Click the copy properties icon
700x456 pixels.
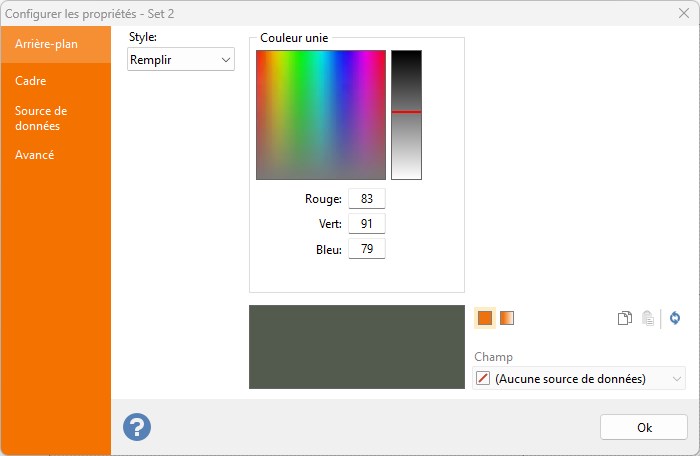[x=625, y=318]
